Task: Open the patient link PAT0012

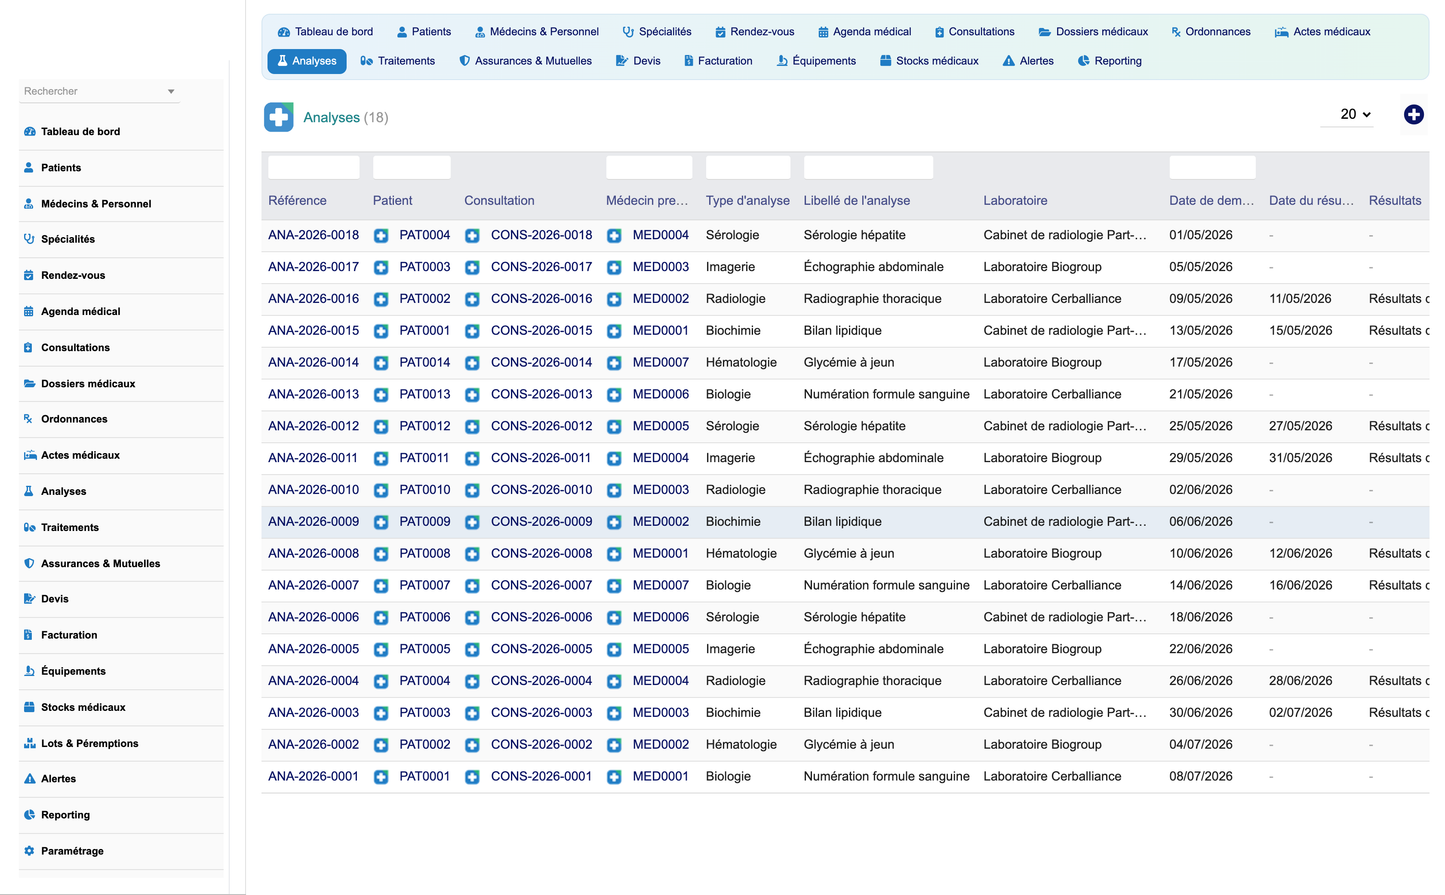Action: [424, 426]
